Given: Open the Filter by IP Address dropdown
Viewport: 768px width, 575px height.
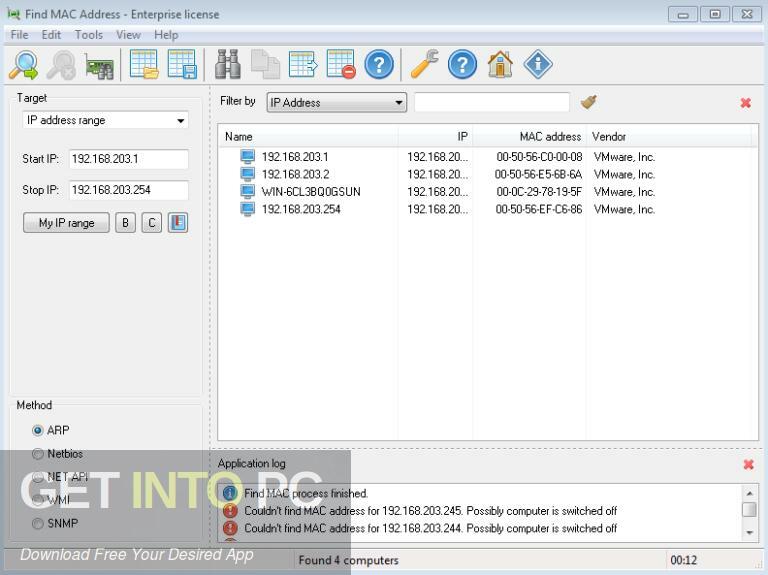Looking at the screenshot, I should [x=336, y=102].
